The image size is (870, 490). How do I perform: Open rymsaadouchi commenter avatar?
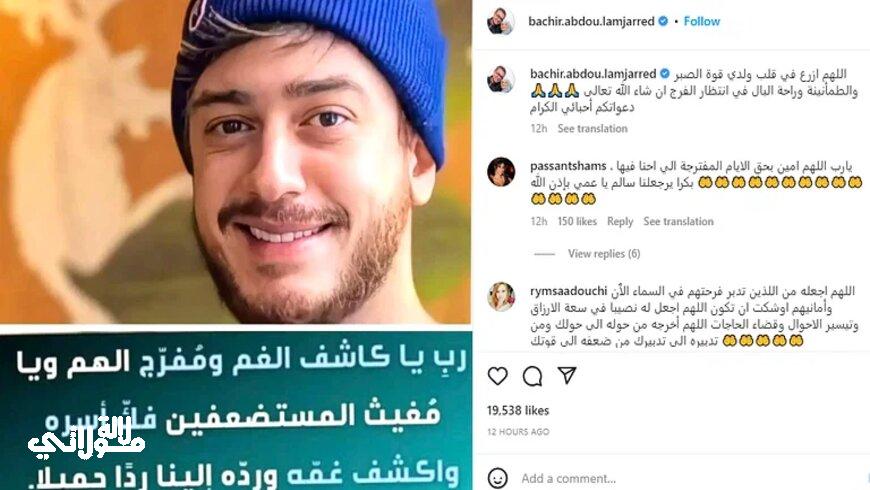point(501,297)
